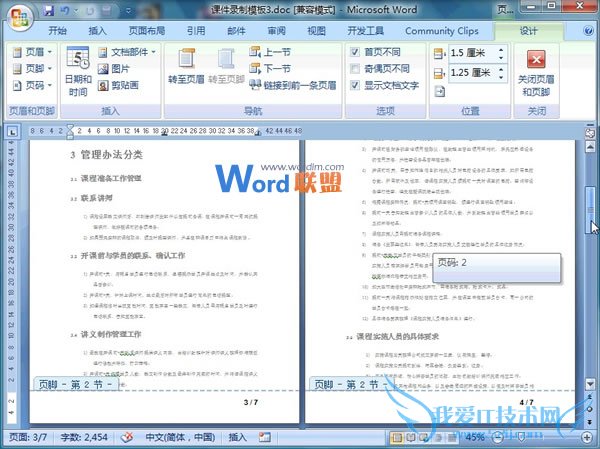Click the Select Browse Object round button
Image resolution: width=600 pixels, height=449 pixels.
tap(590, 409)
